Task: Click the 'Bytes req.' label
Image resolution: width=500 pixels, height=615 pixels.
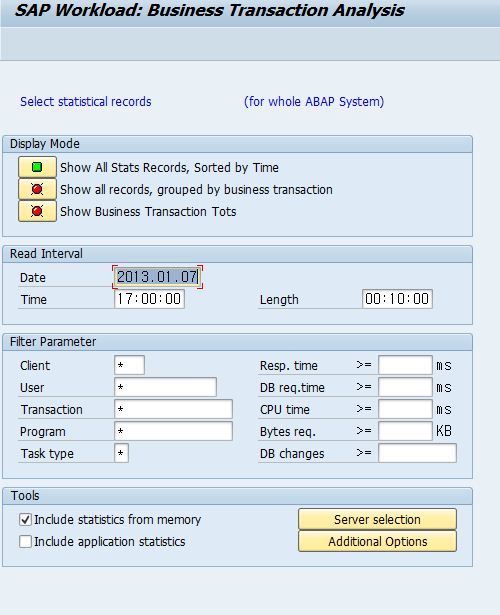Action: pyautogui.click(x=287, y=432)
